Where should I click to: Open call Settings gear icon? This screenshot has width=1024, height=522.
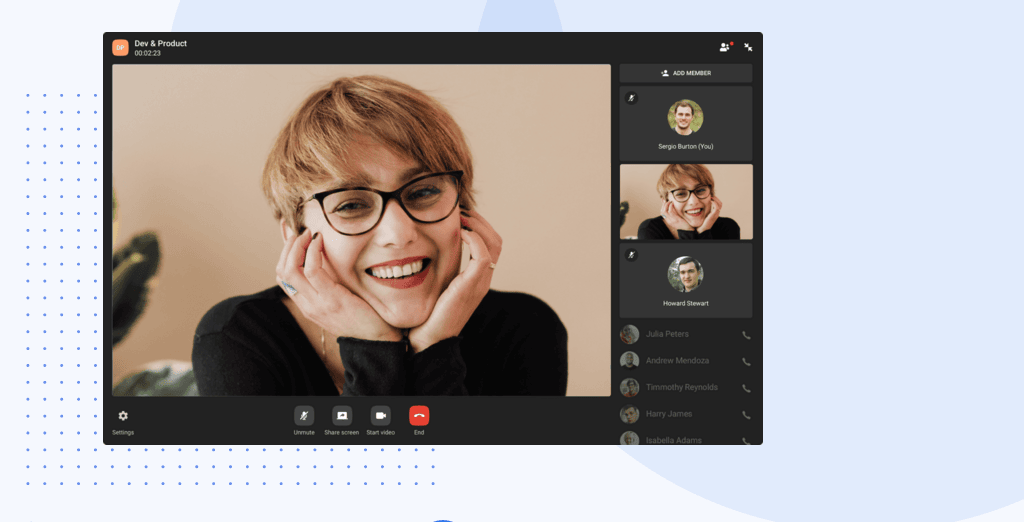pos(123,416)
